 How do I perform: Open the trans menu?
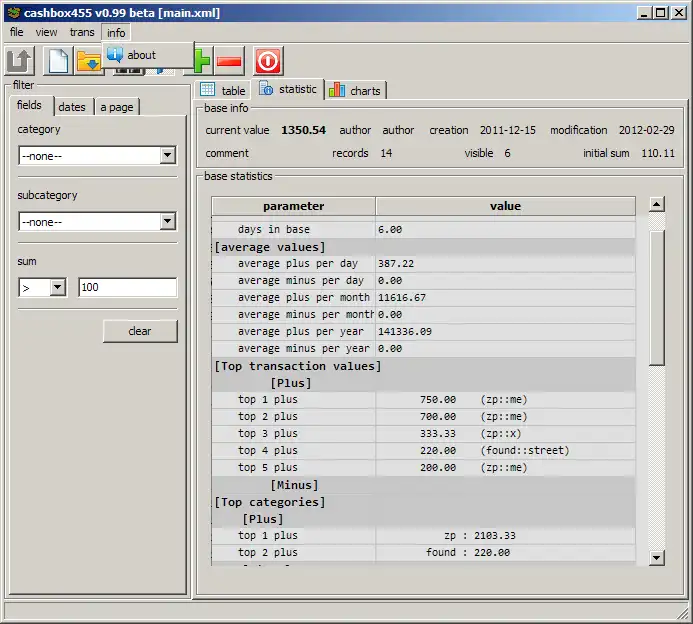pyautogui.click(x=81, y=32)
